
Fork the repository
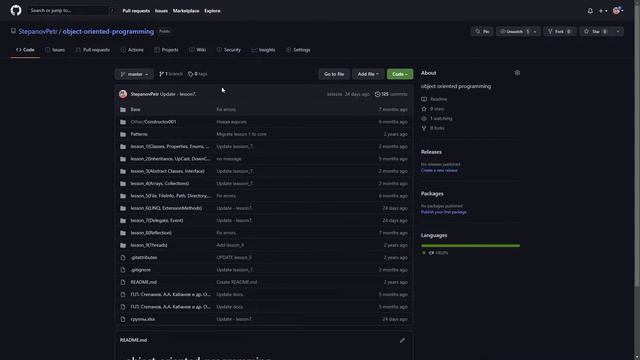(560, 31)
